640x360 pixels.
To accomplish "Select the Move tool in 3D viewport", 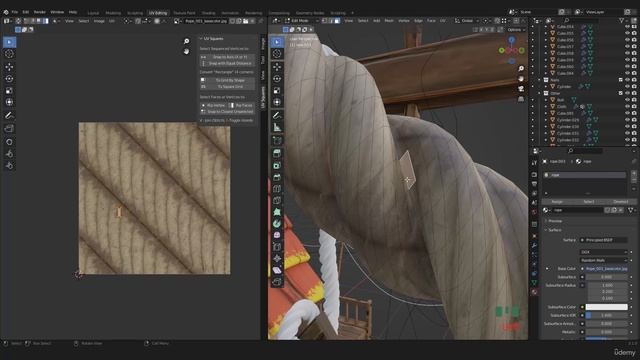I will tap(277, 67).
